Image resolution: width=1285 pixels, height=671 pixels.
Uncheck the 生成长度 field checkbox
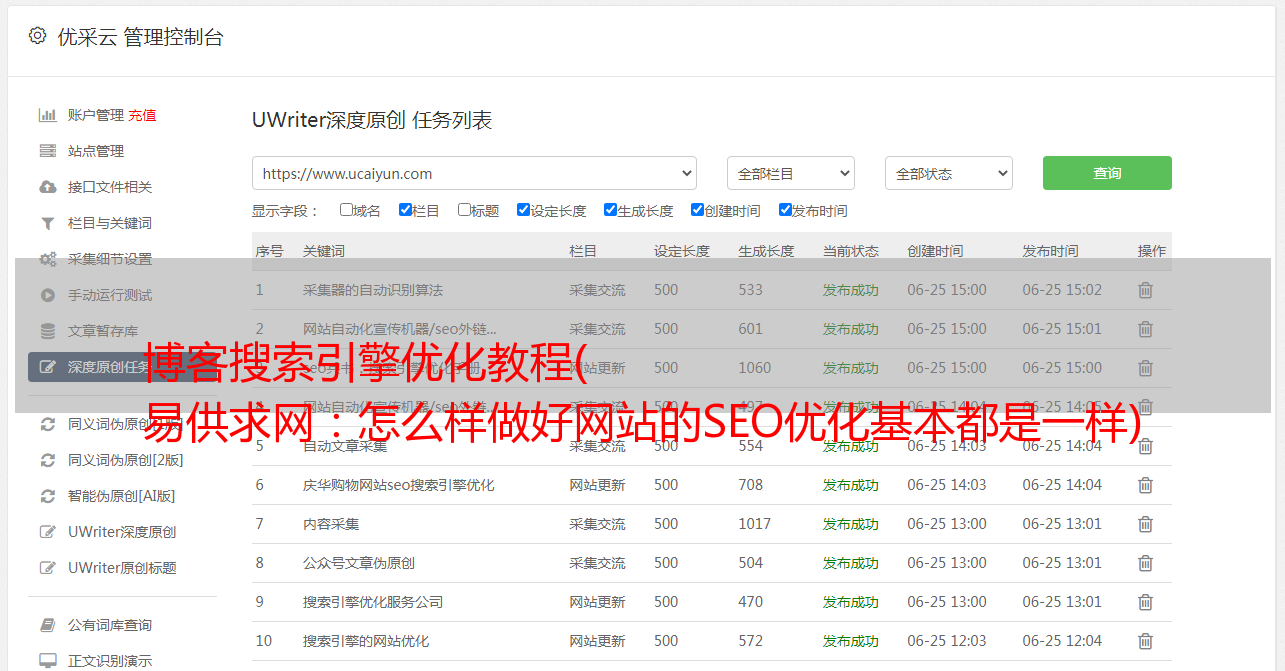click(610, 210)
